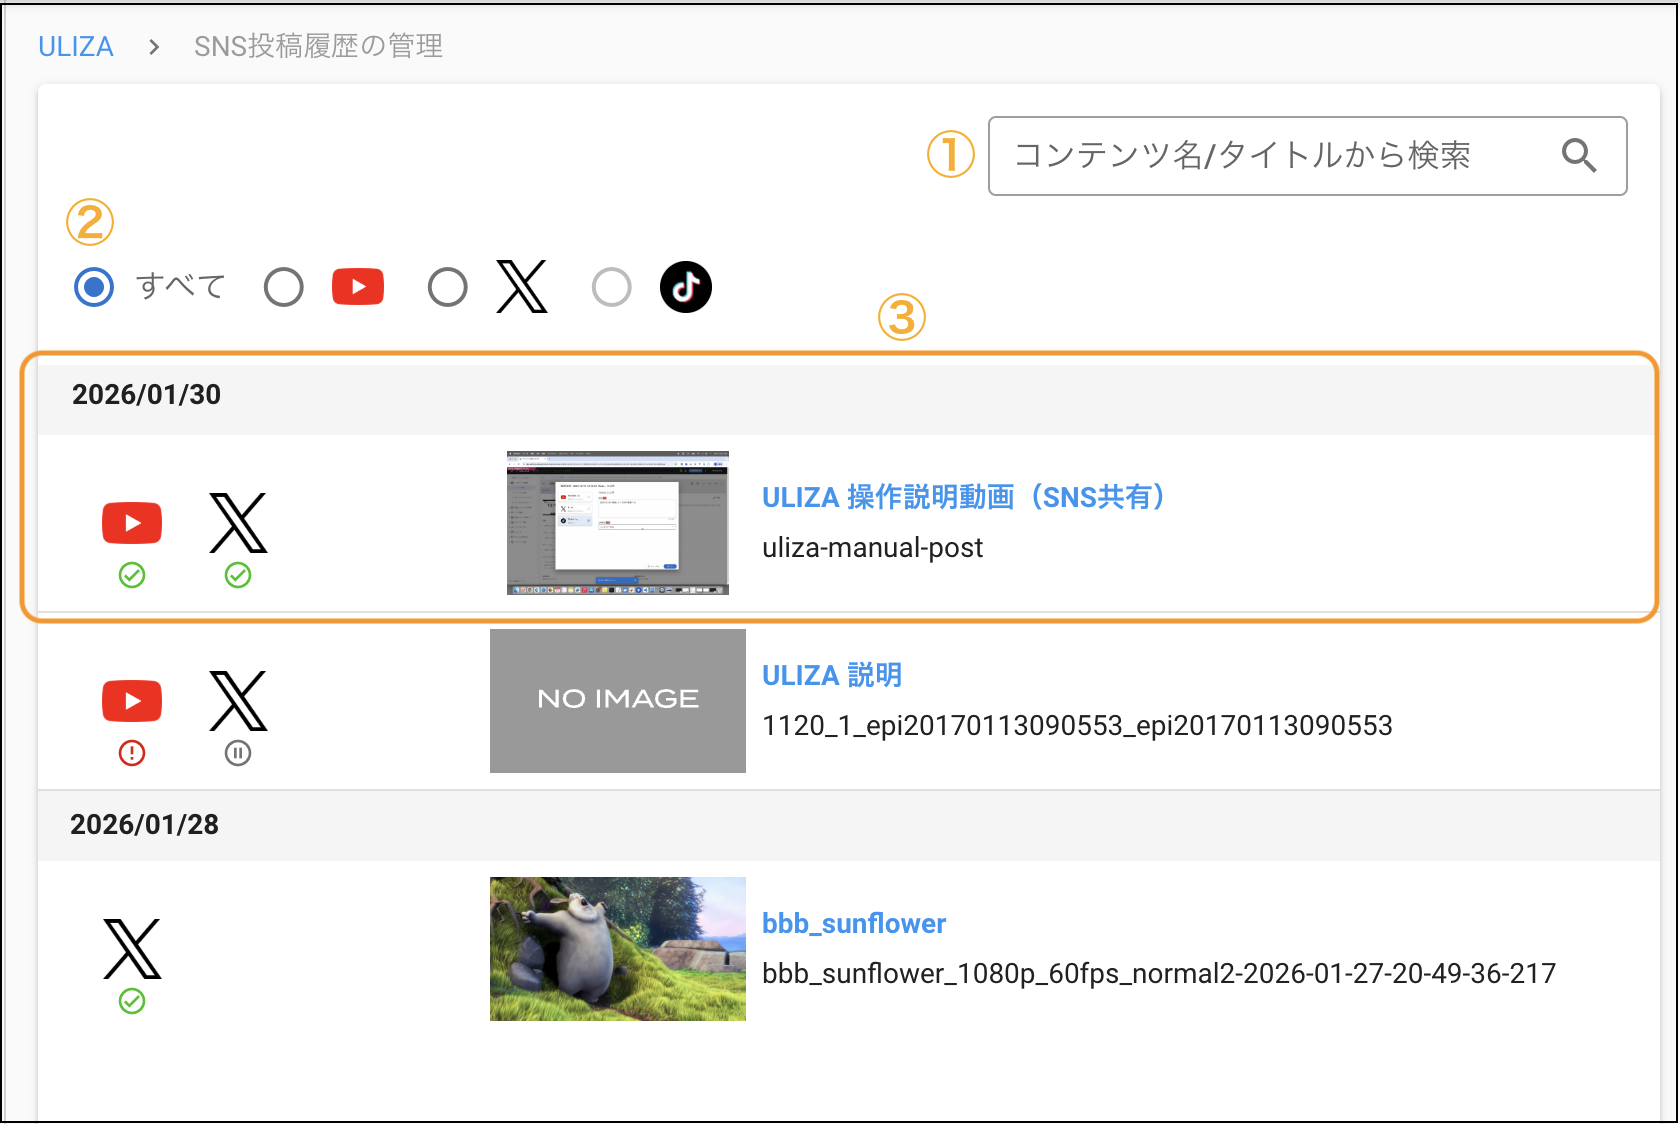Open the ULIZA 説明 title link
This screenshot has width=1680, height=1124.
click(832, 675)
